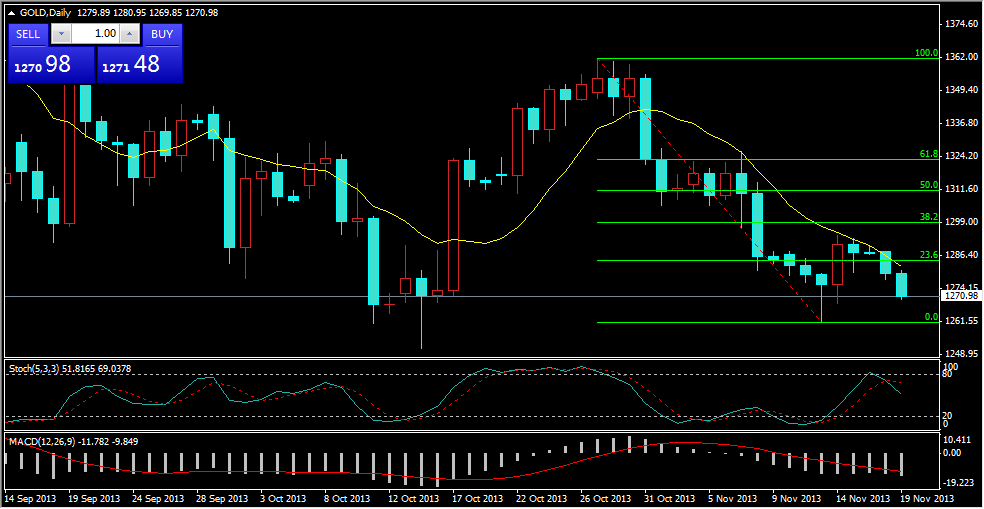The width and height of the screenshot is (984, 509).
Task: Click the current price tag 1270.98
Action: [960, 296]
